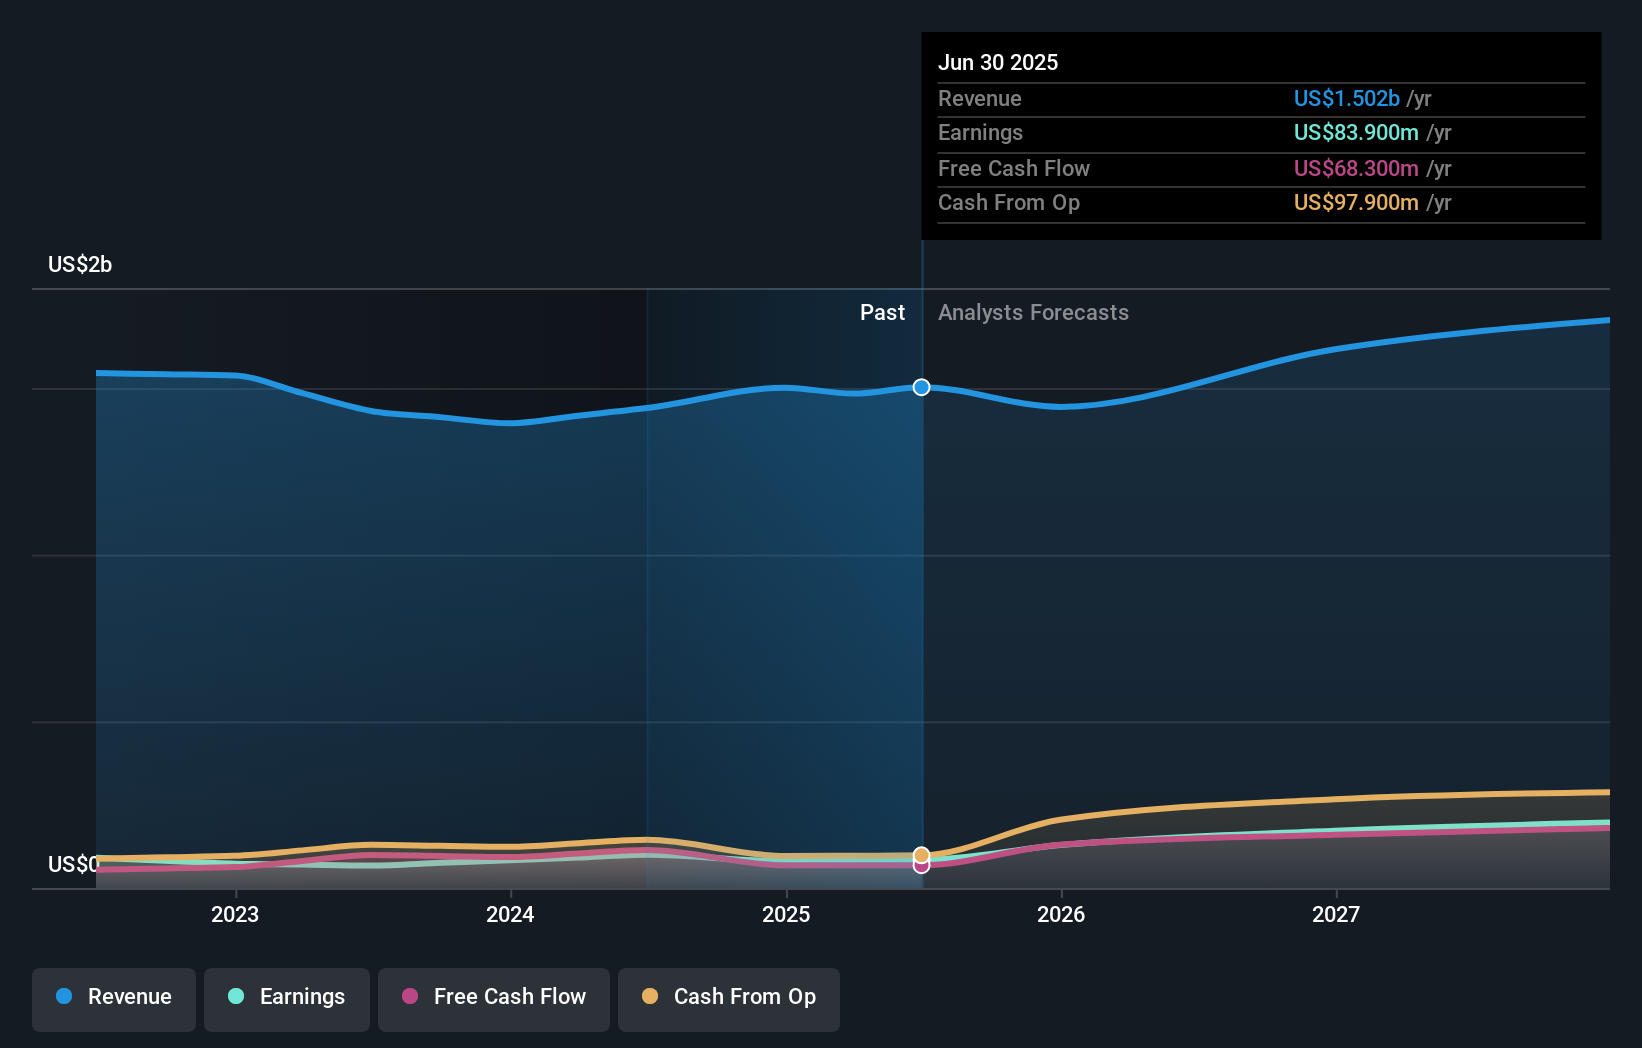Viewport: 1642px width, 1048px height.
Task: Click the US$83.900m earnings value in tooltip
Action: point(1356,132)
